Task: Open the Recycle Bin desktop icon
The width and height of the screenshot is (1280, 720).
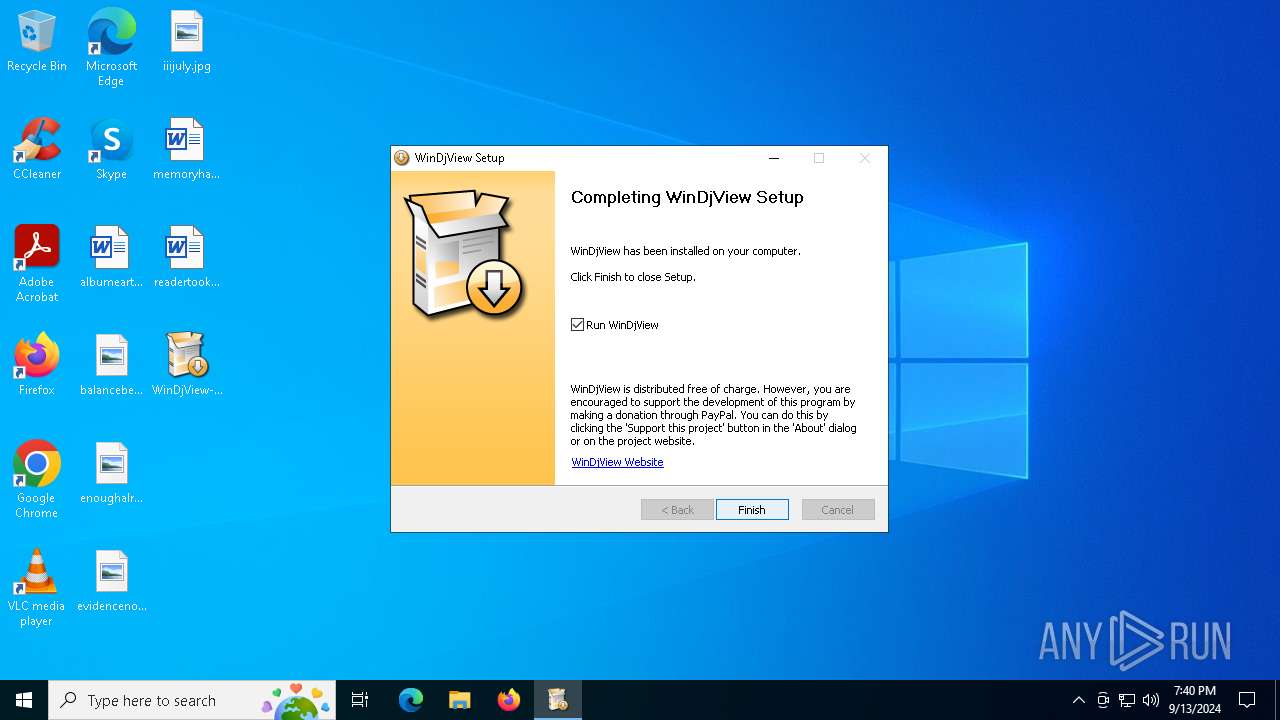Action: 37,42
